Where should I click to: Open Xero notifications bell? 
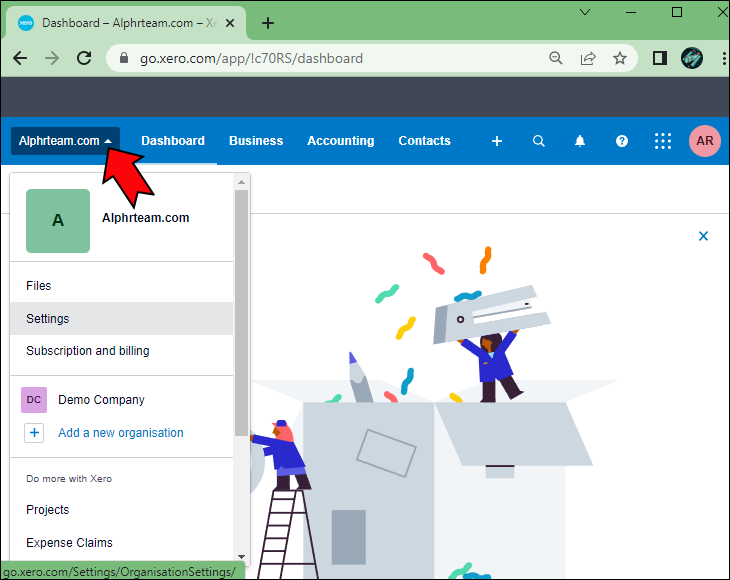[580, 141]
